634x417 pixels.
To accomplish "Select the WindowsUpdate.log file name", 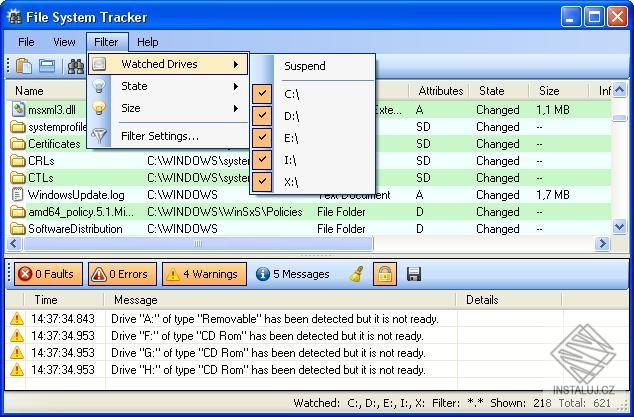I will click(76, 195).
